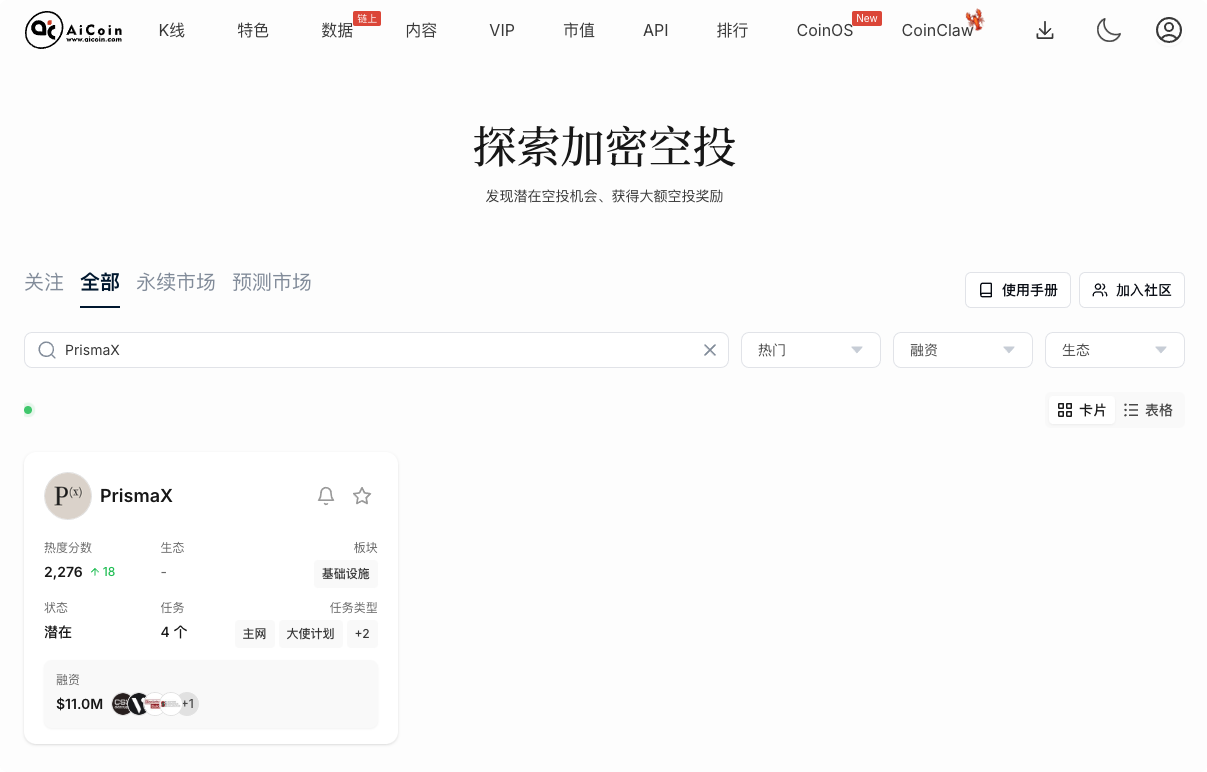Open the K线 menu
Image resolution: width=1207 pixels, height=772 pixels.
(x=172, y=30)
